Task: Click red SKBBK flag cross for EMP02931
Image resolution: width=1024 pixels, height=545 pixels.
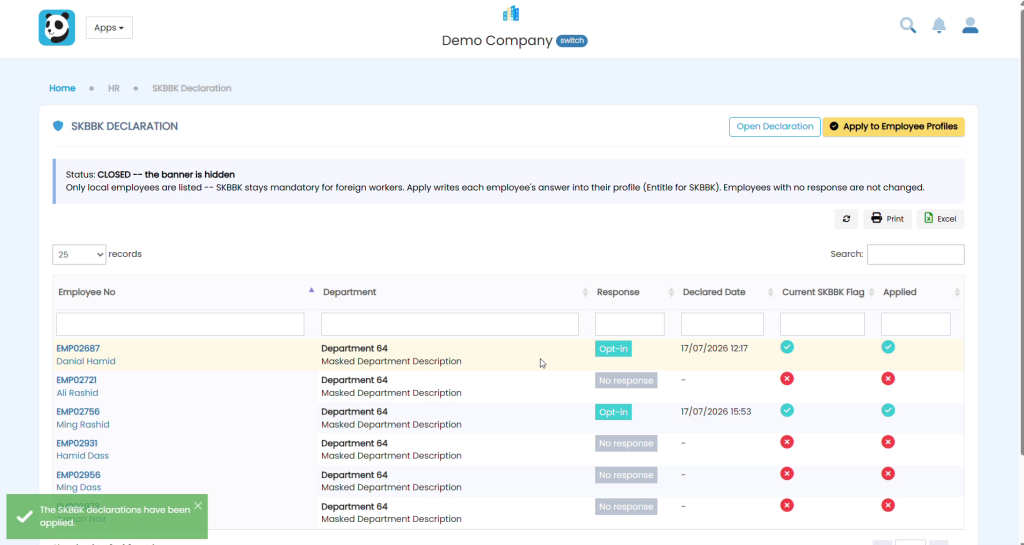Action: (787, 442)
